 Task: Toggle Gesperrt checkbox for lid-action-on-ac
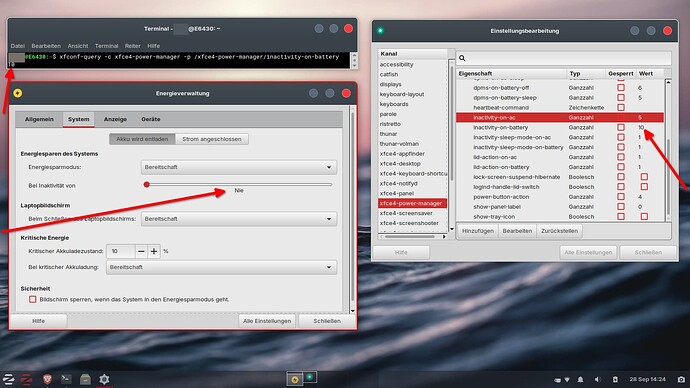[621, 157]
